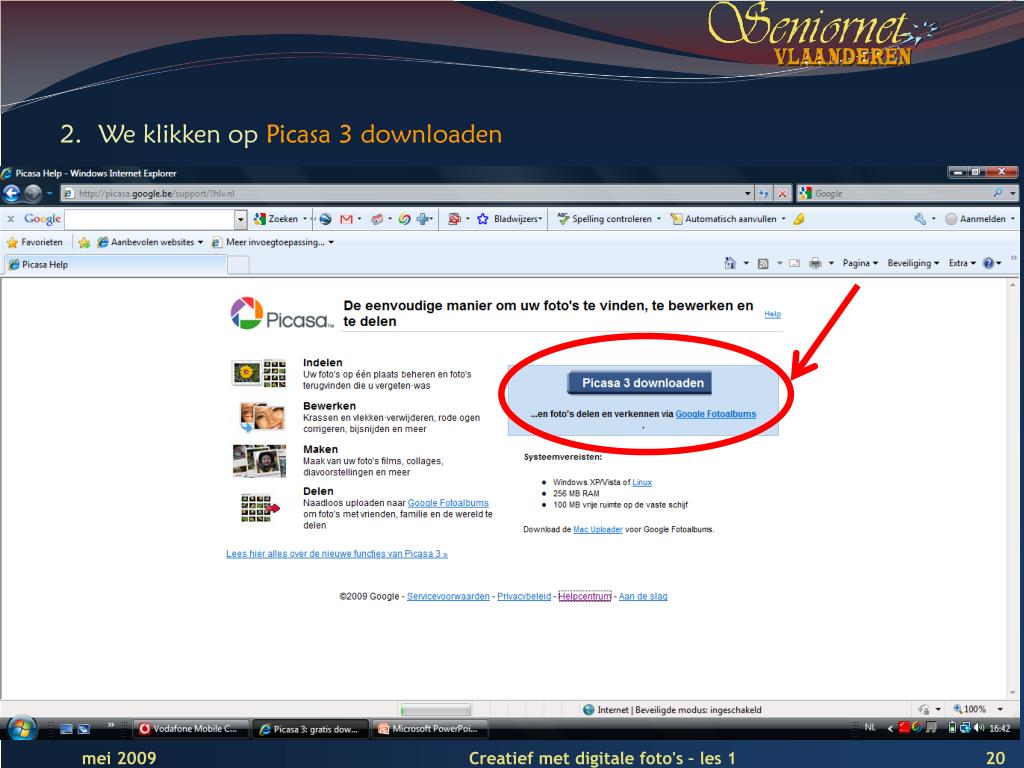Click into the Google Toolbar search field

pyautogui.click(x=150, y=219)
